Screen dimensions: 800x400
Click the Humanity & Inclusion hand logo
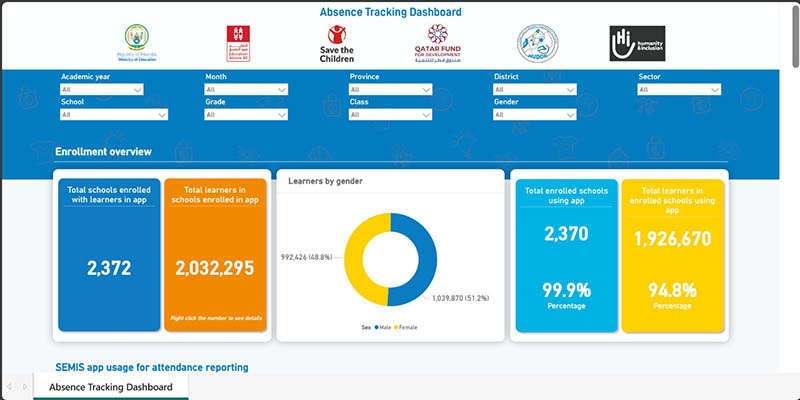tap(637, 44)
